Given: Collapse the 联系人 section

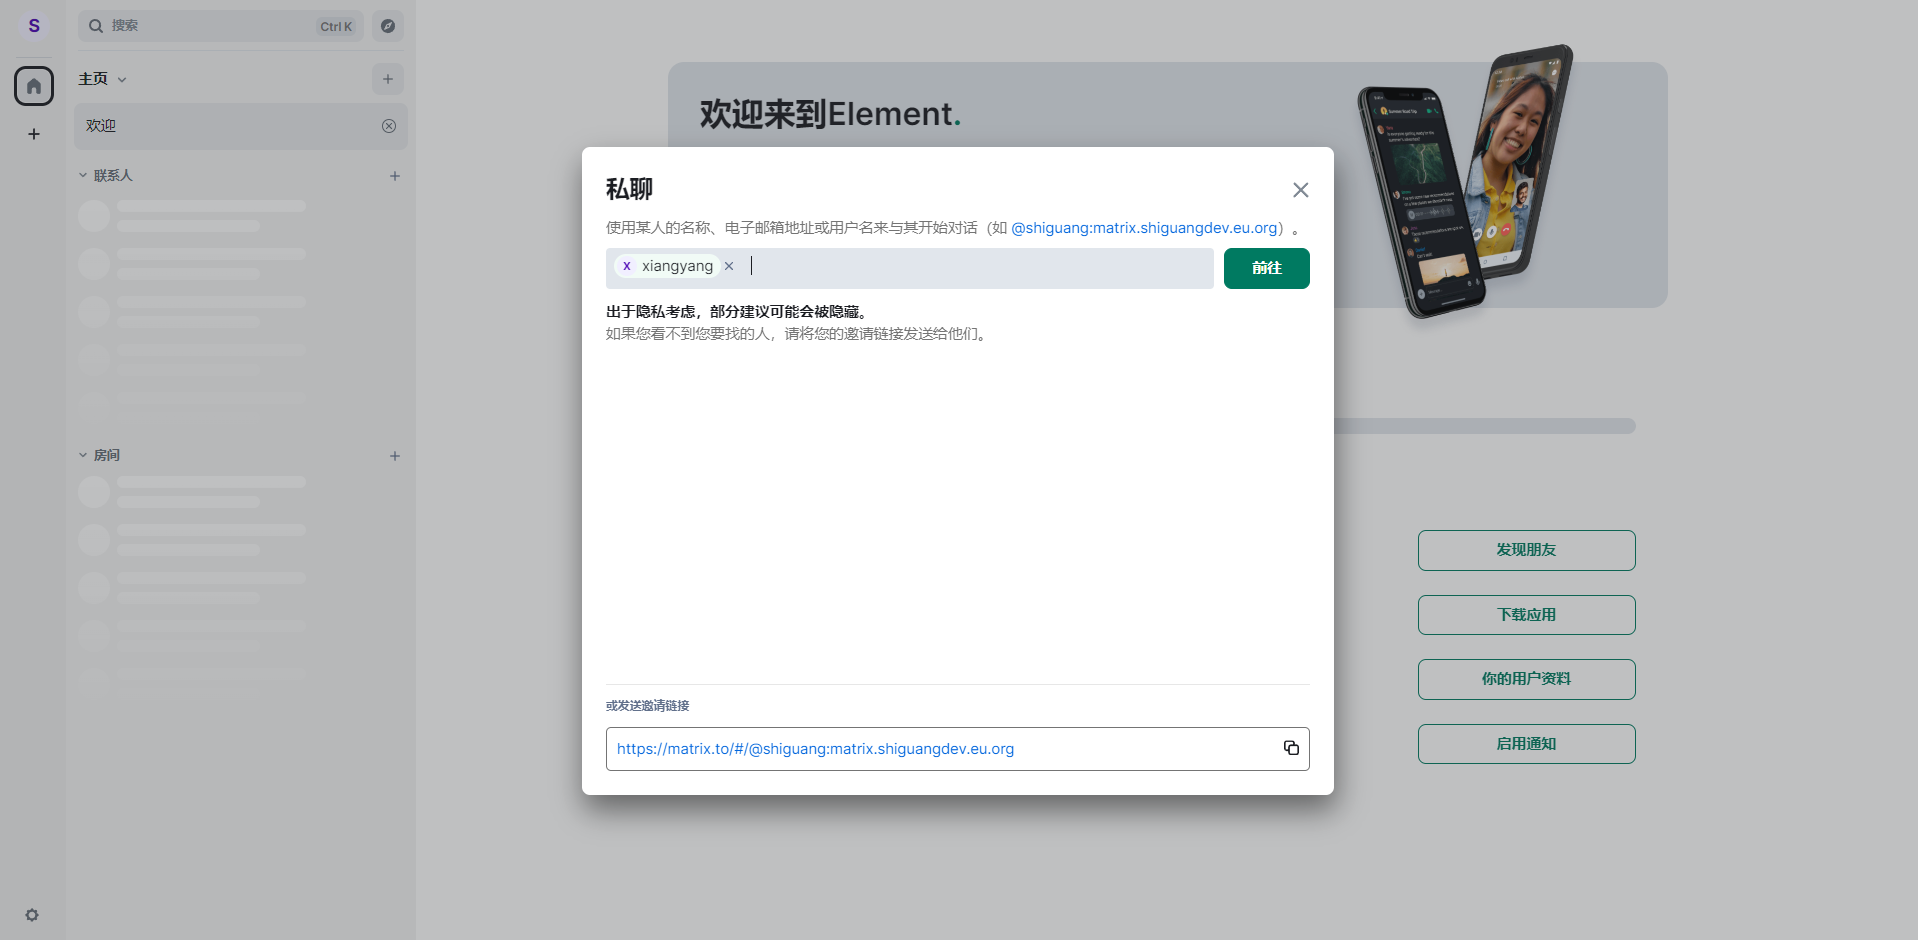Looking at the screenshot, I should (x=83, y=175).
